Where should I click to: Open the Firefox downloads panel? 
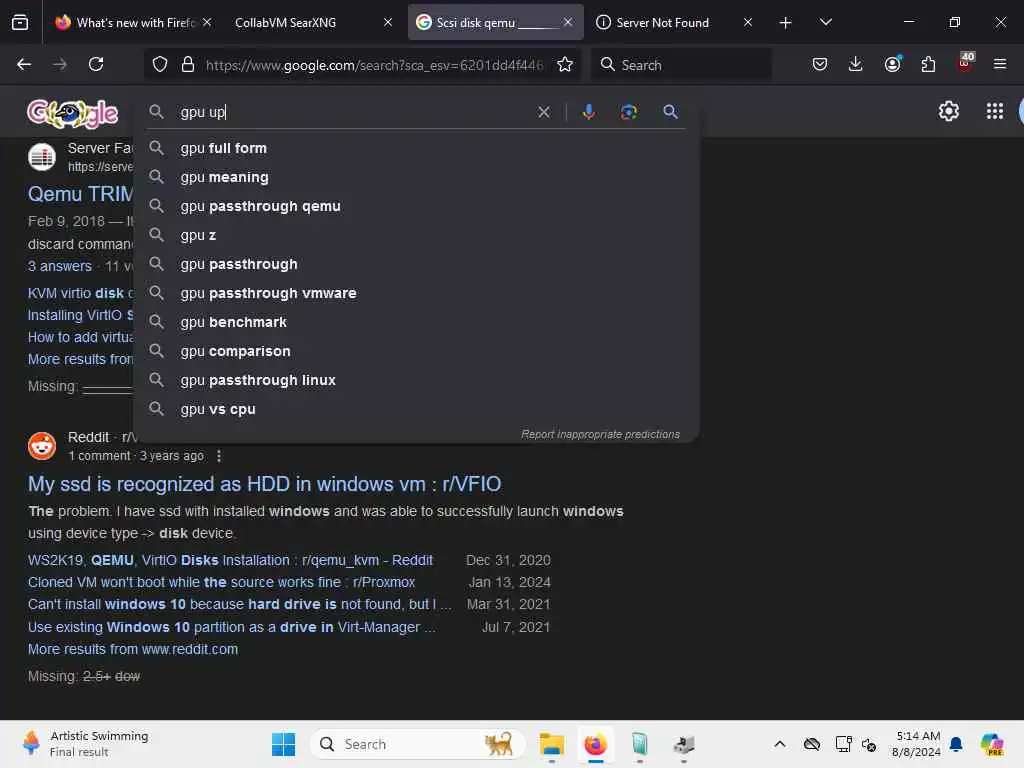pyautogui.click(x=856, y=64)
